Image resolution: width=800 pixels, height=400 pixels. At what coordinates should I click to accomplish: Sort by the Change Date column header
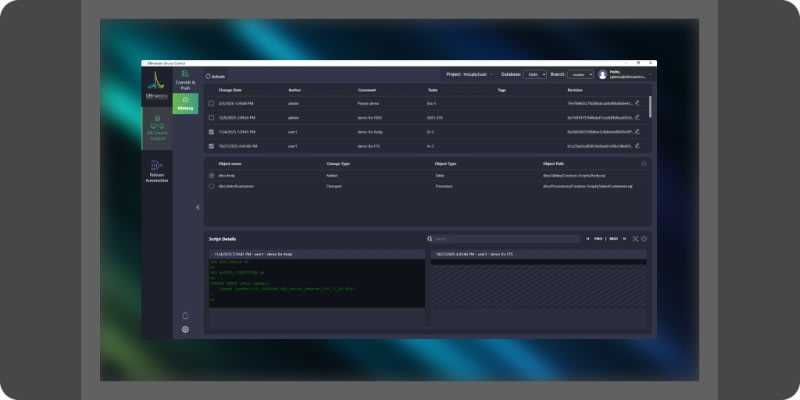click(230, 90)
